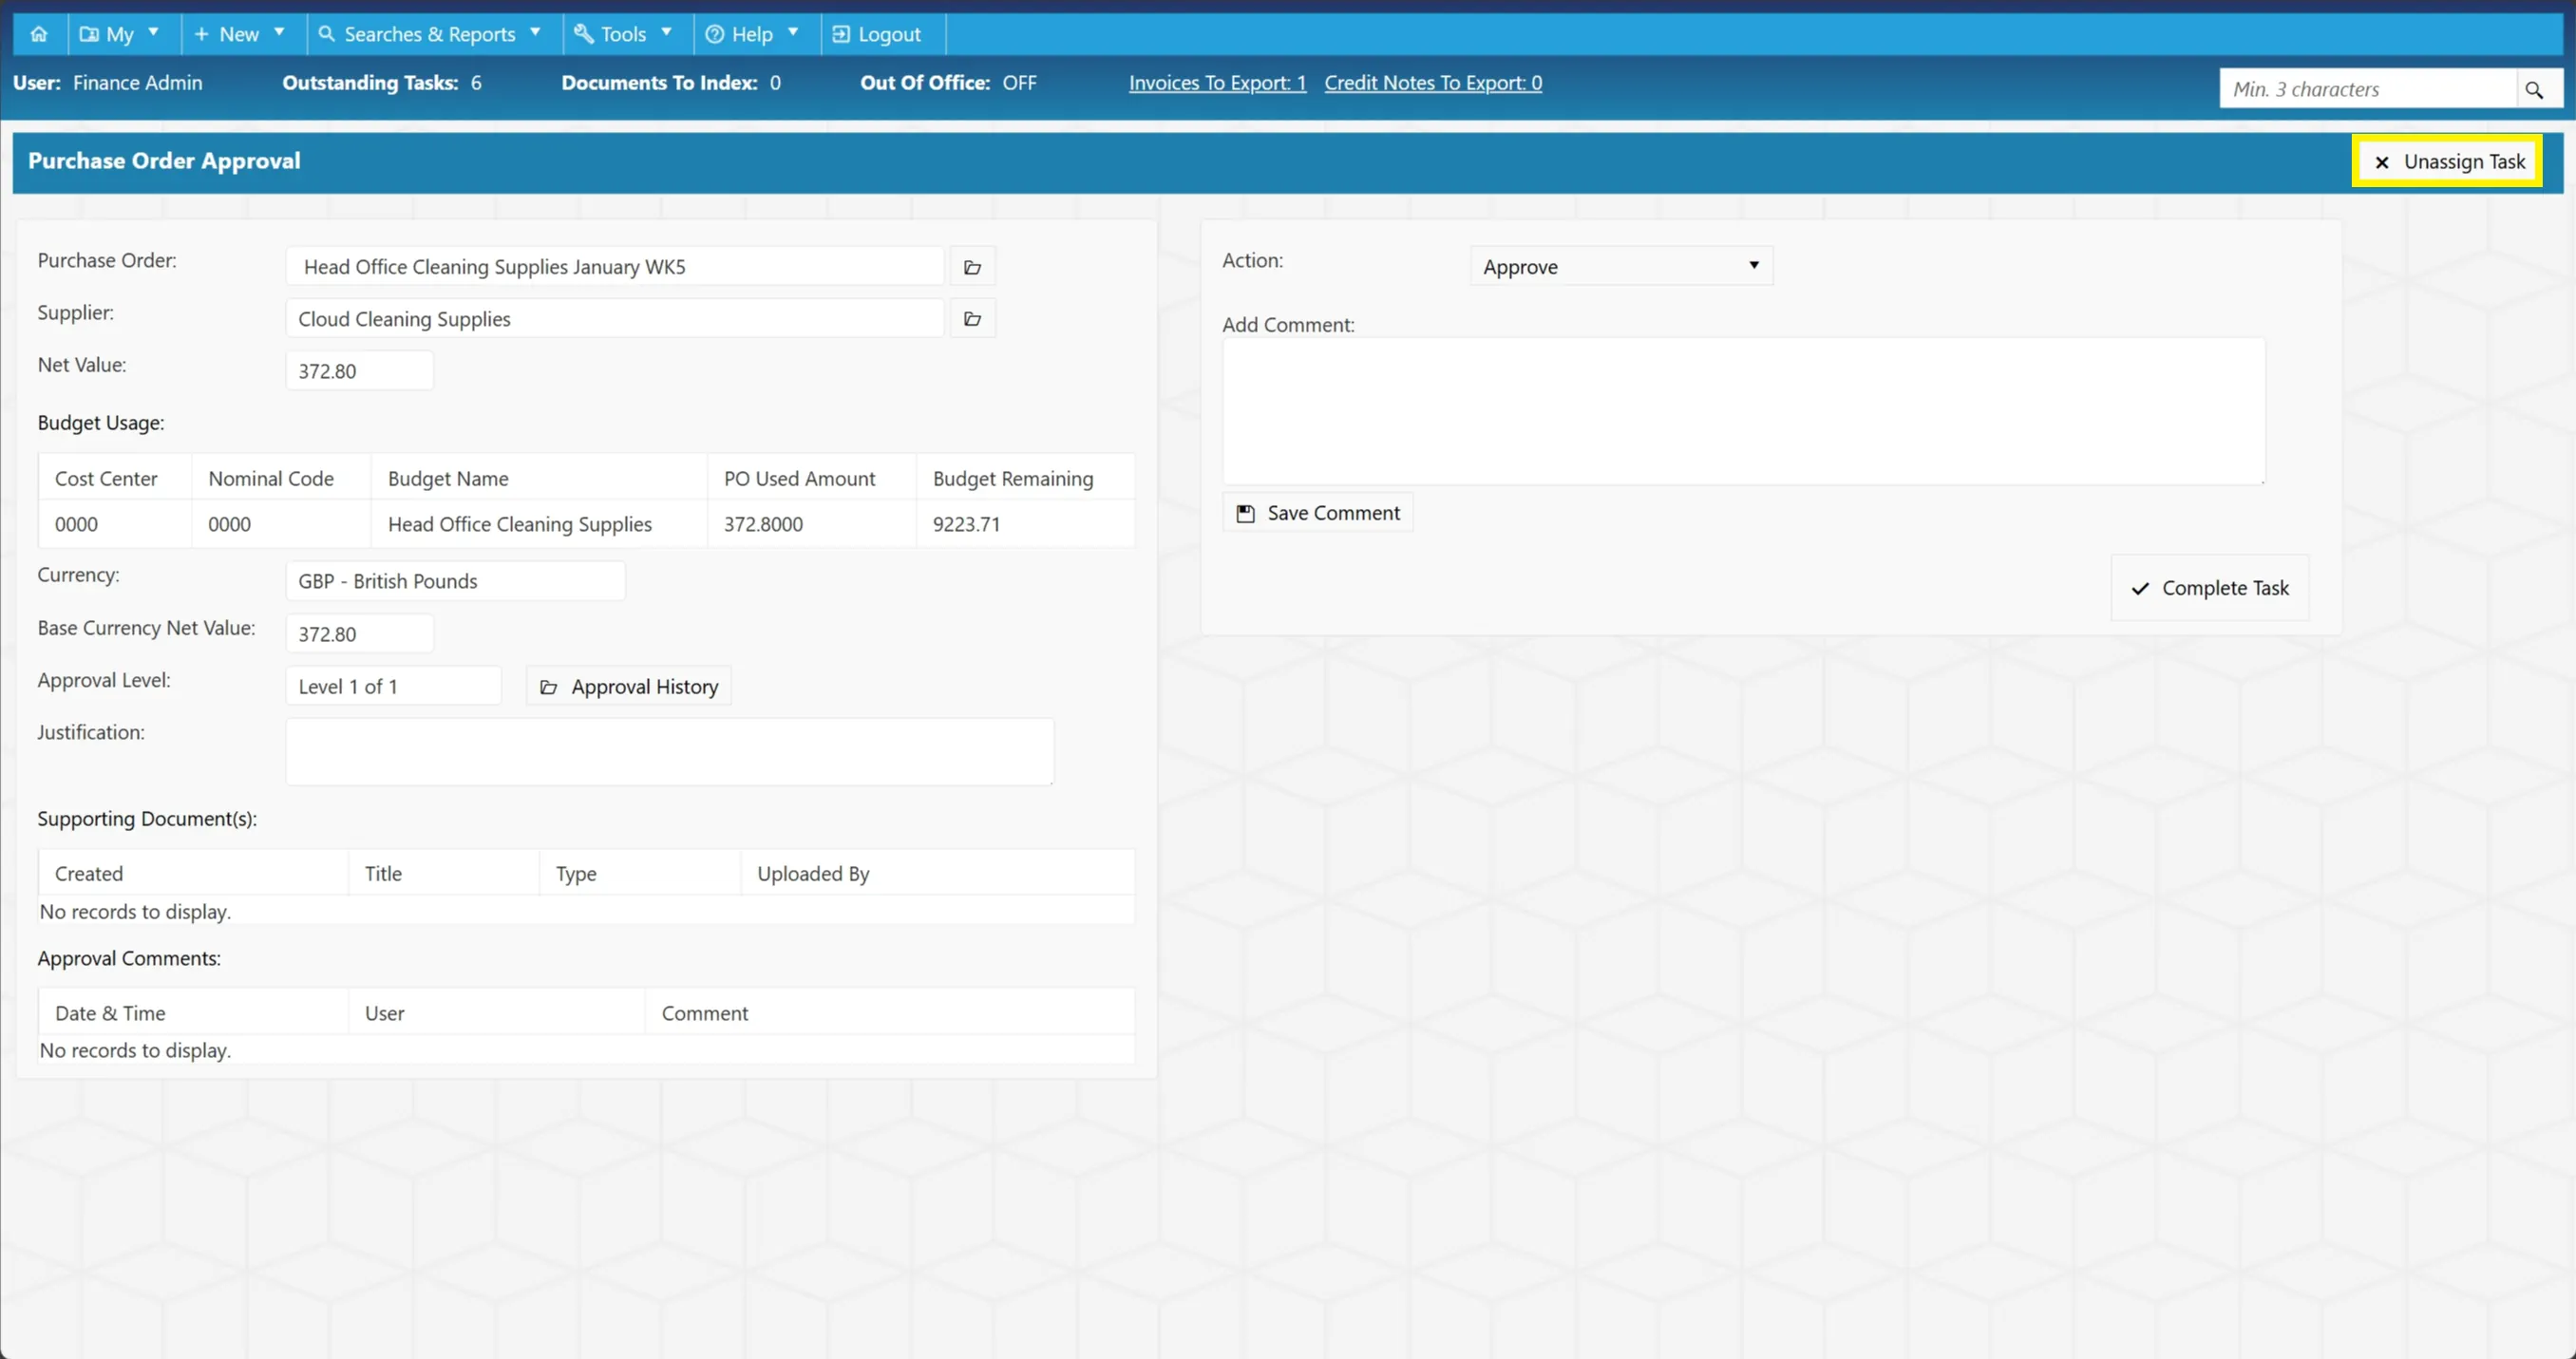Click the Title column header in Supporting Documents
The width and height of the screenshot is (2576, 1359).
point(444,873)
